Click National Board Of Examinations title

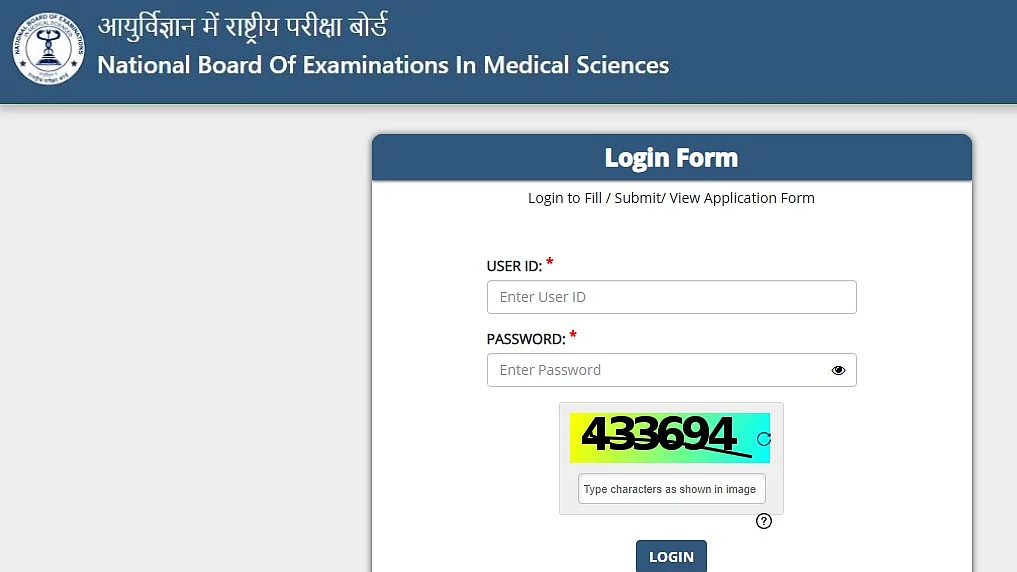[383, 66]
